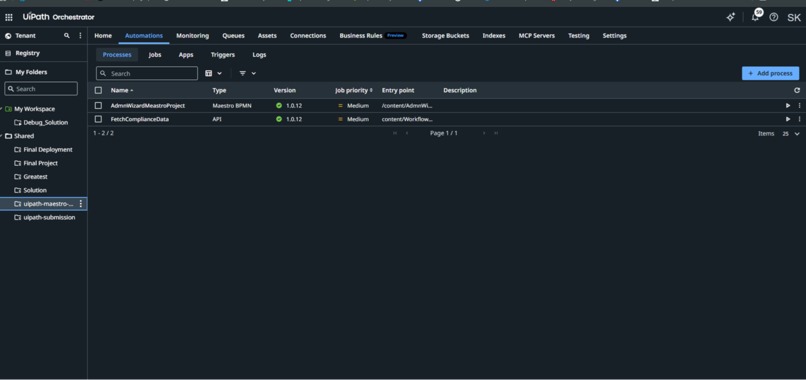Open the Connections tab
806x380 pixels.
coord(308,35)
